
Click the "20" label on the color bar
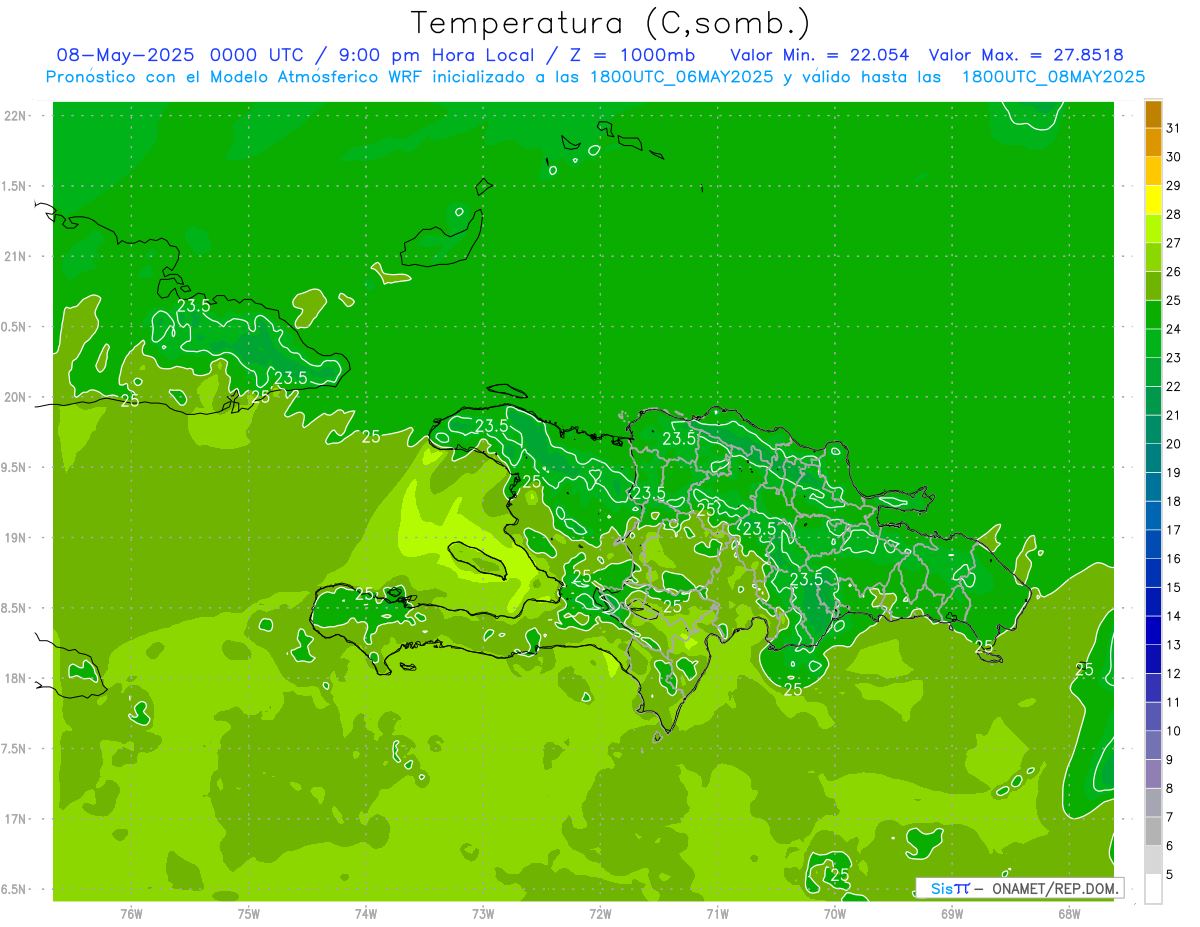pyautogui.click(x=1174, y=444)
